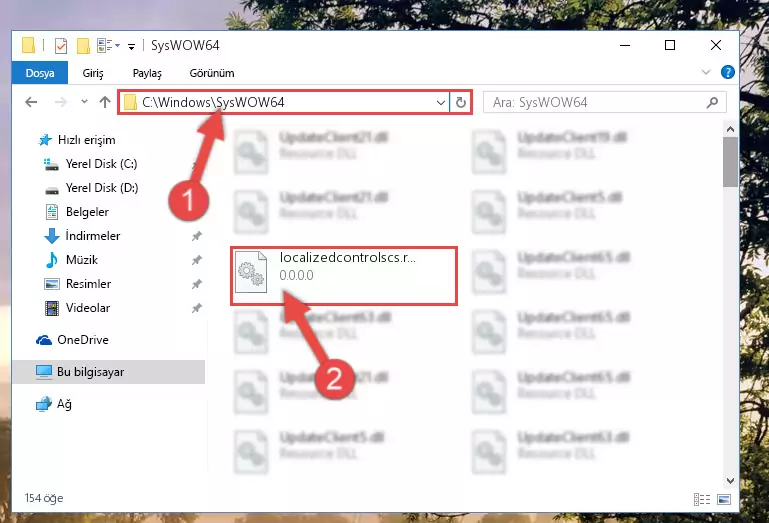Image resolution: width=769 pixels, height=523 pixels.
Task: Click the file list scrollbar up arrow
Action: 730,130
